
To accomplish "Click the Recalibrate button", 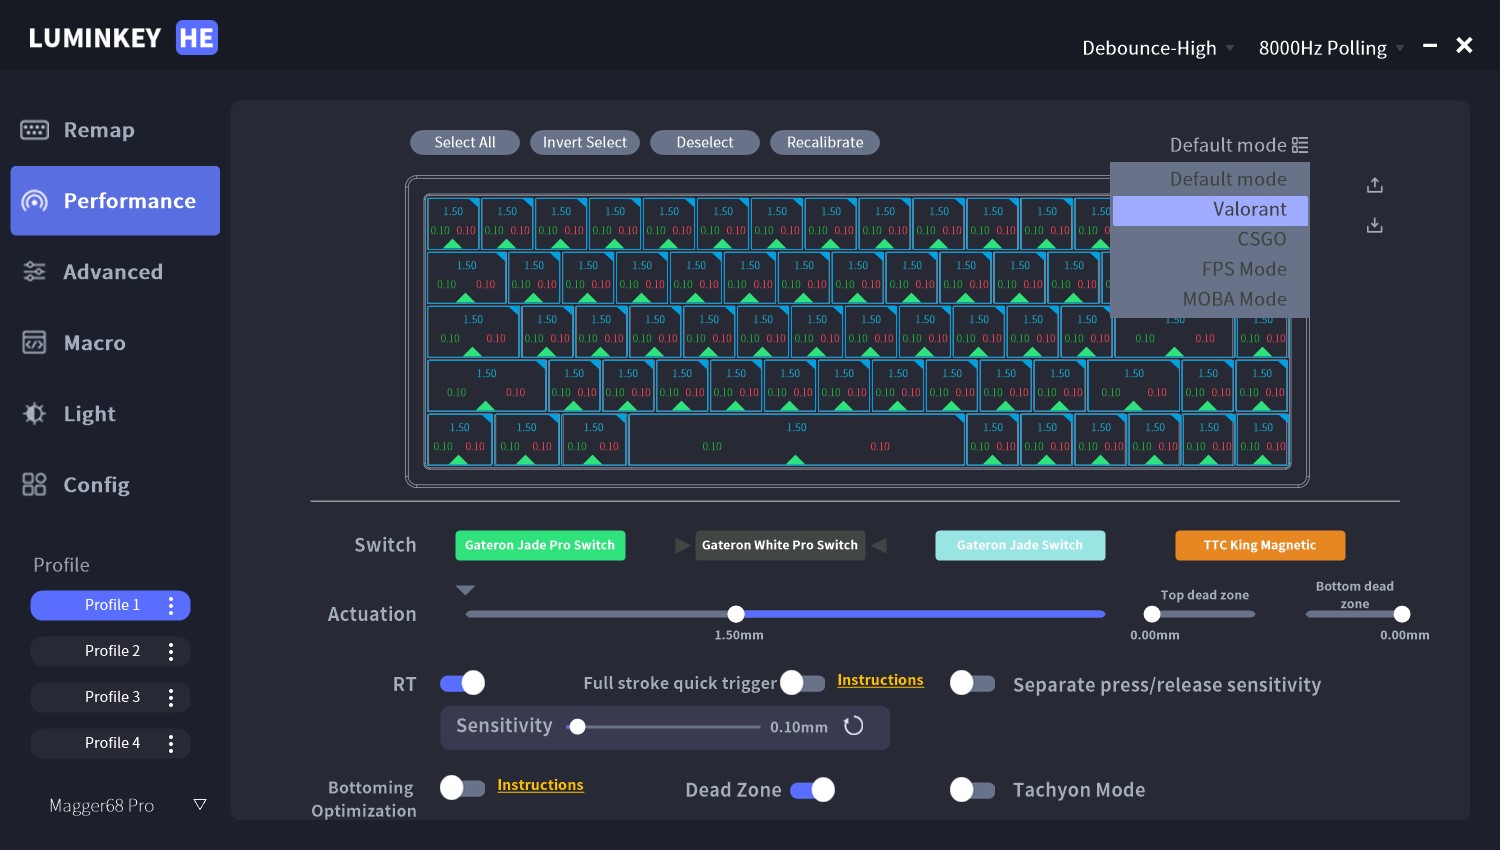I will (825, 142).
